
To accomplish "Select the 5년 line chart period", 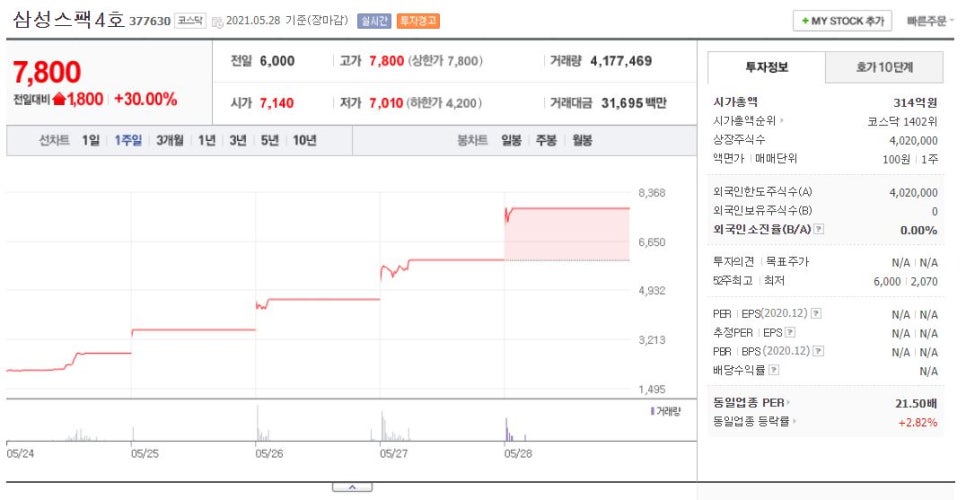I will pos(269,140).
